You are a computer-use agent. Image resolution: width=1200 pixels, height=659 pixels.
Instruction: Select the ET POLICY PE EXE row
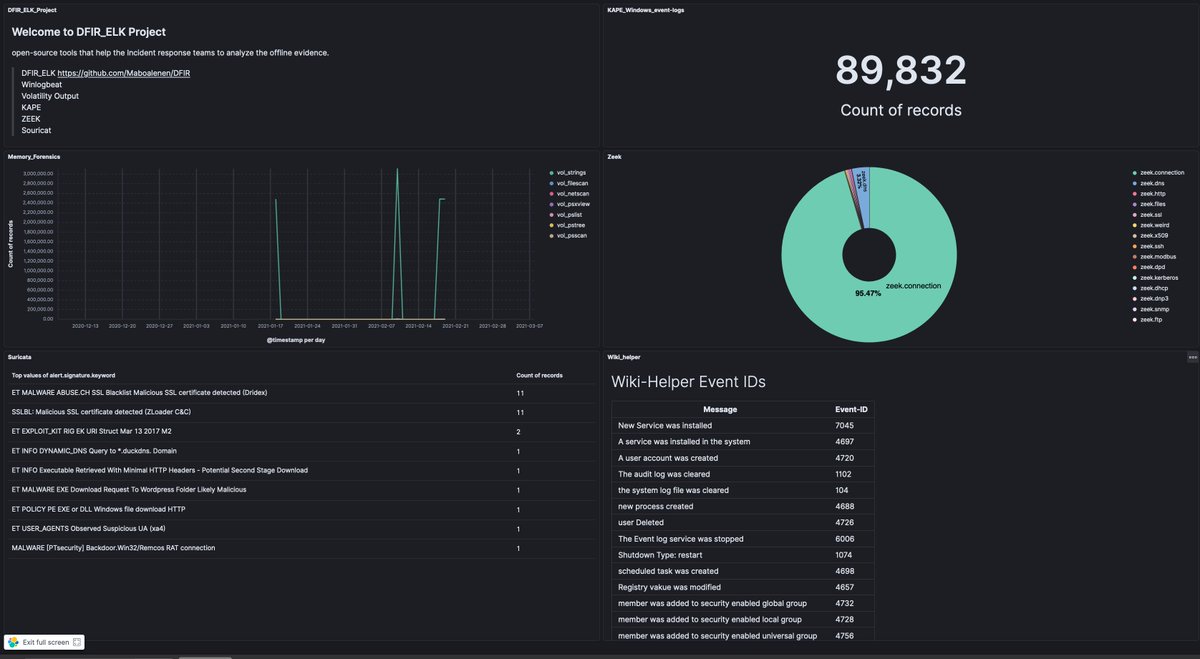pyautogui.click(x=300, y=509)
